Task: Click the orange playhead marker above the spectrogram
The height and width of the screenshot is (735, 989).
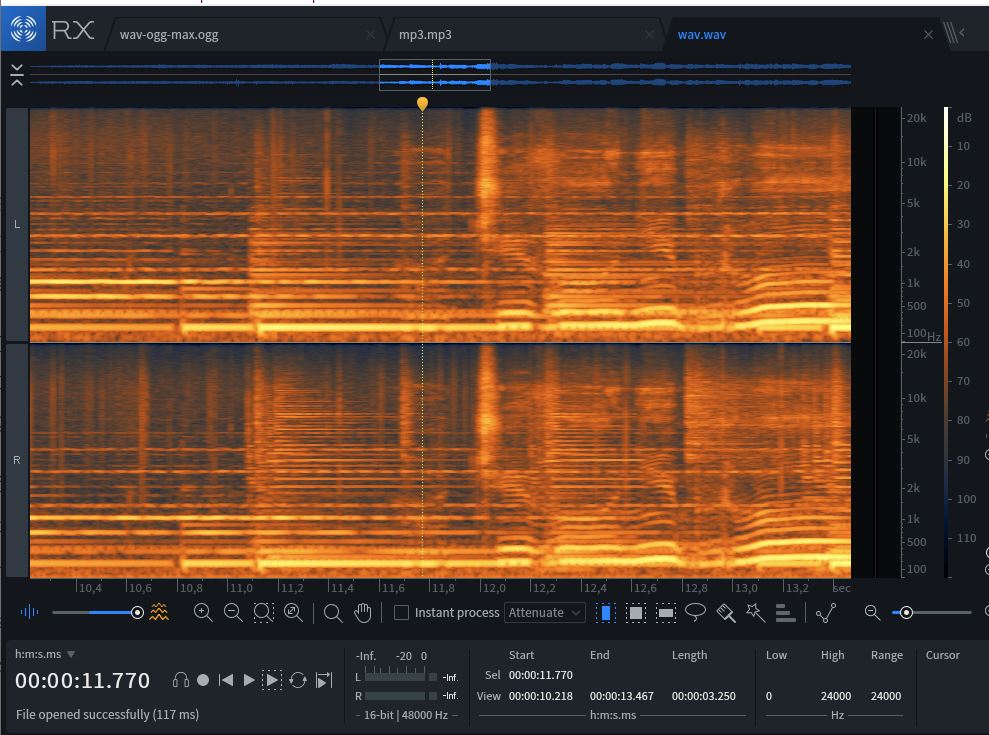Action: tap(422, 103)
